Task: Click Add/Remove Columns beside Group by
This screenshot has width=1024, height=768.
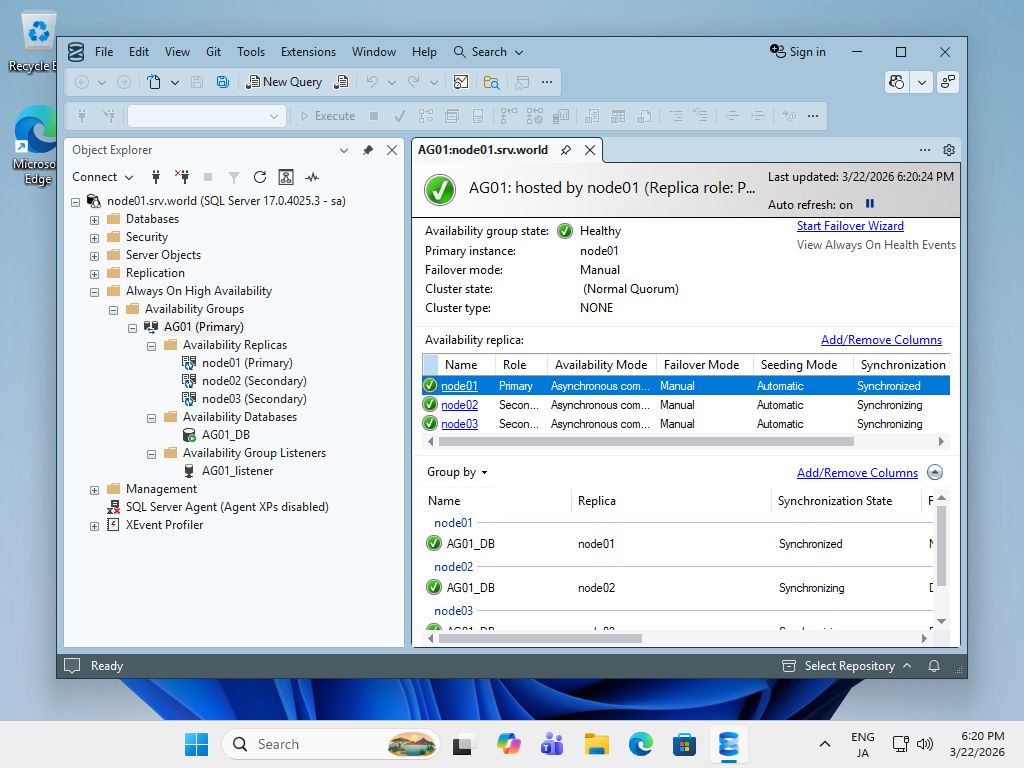Action: 857,473
